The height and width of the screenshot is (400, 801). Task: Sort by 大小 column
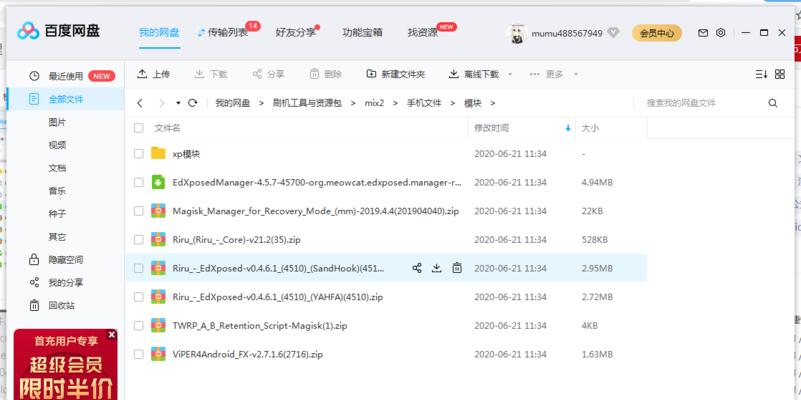[x=590, y=128]
